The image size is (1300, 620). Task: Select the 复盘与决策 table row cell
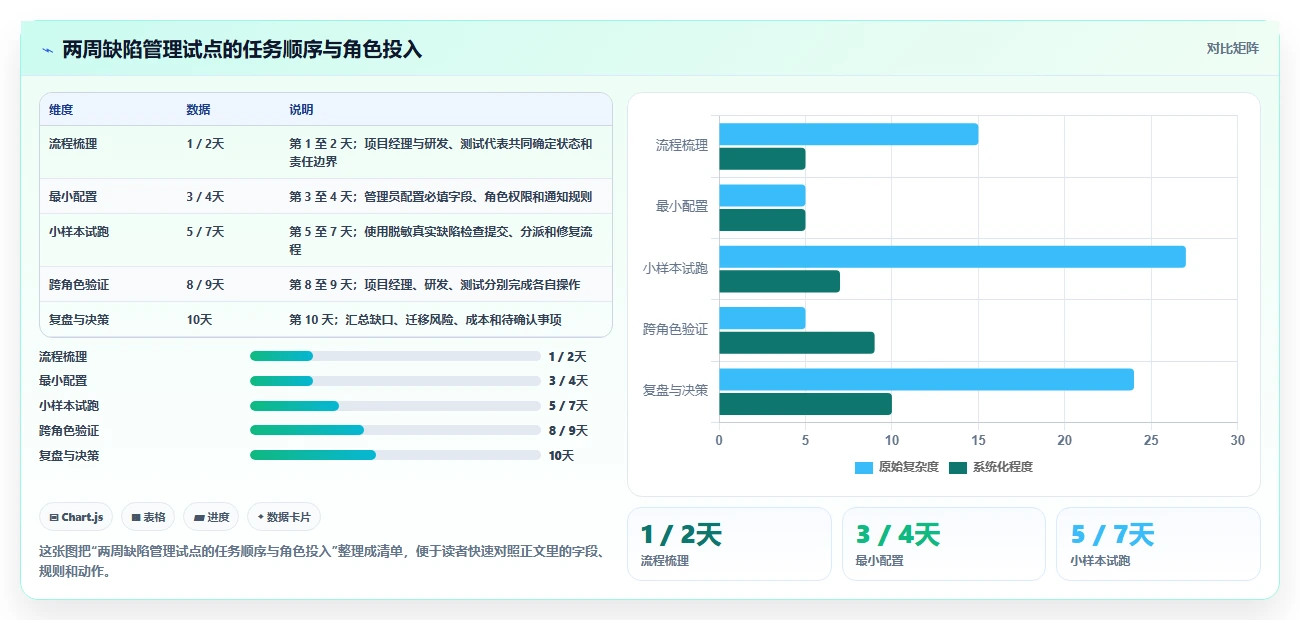point(79,320)
